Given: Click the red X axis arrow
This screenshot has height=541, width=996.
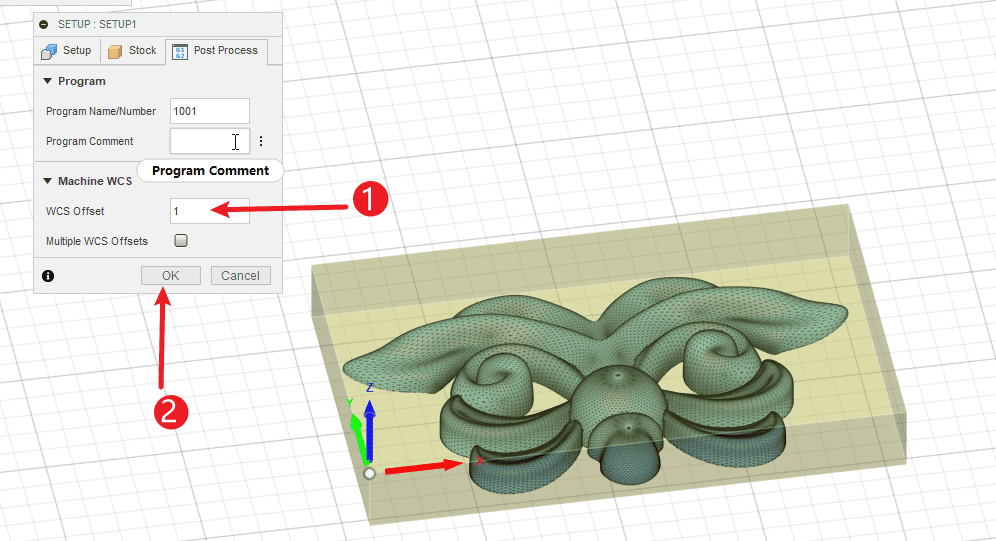Looking at the screenshot, I should [x=420, y=466].
